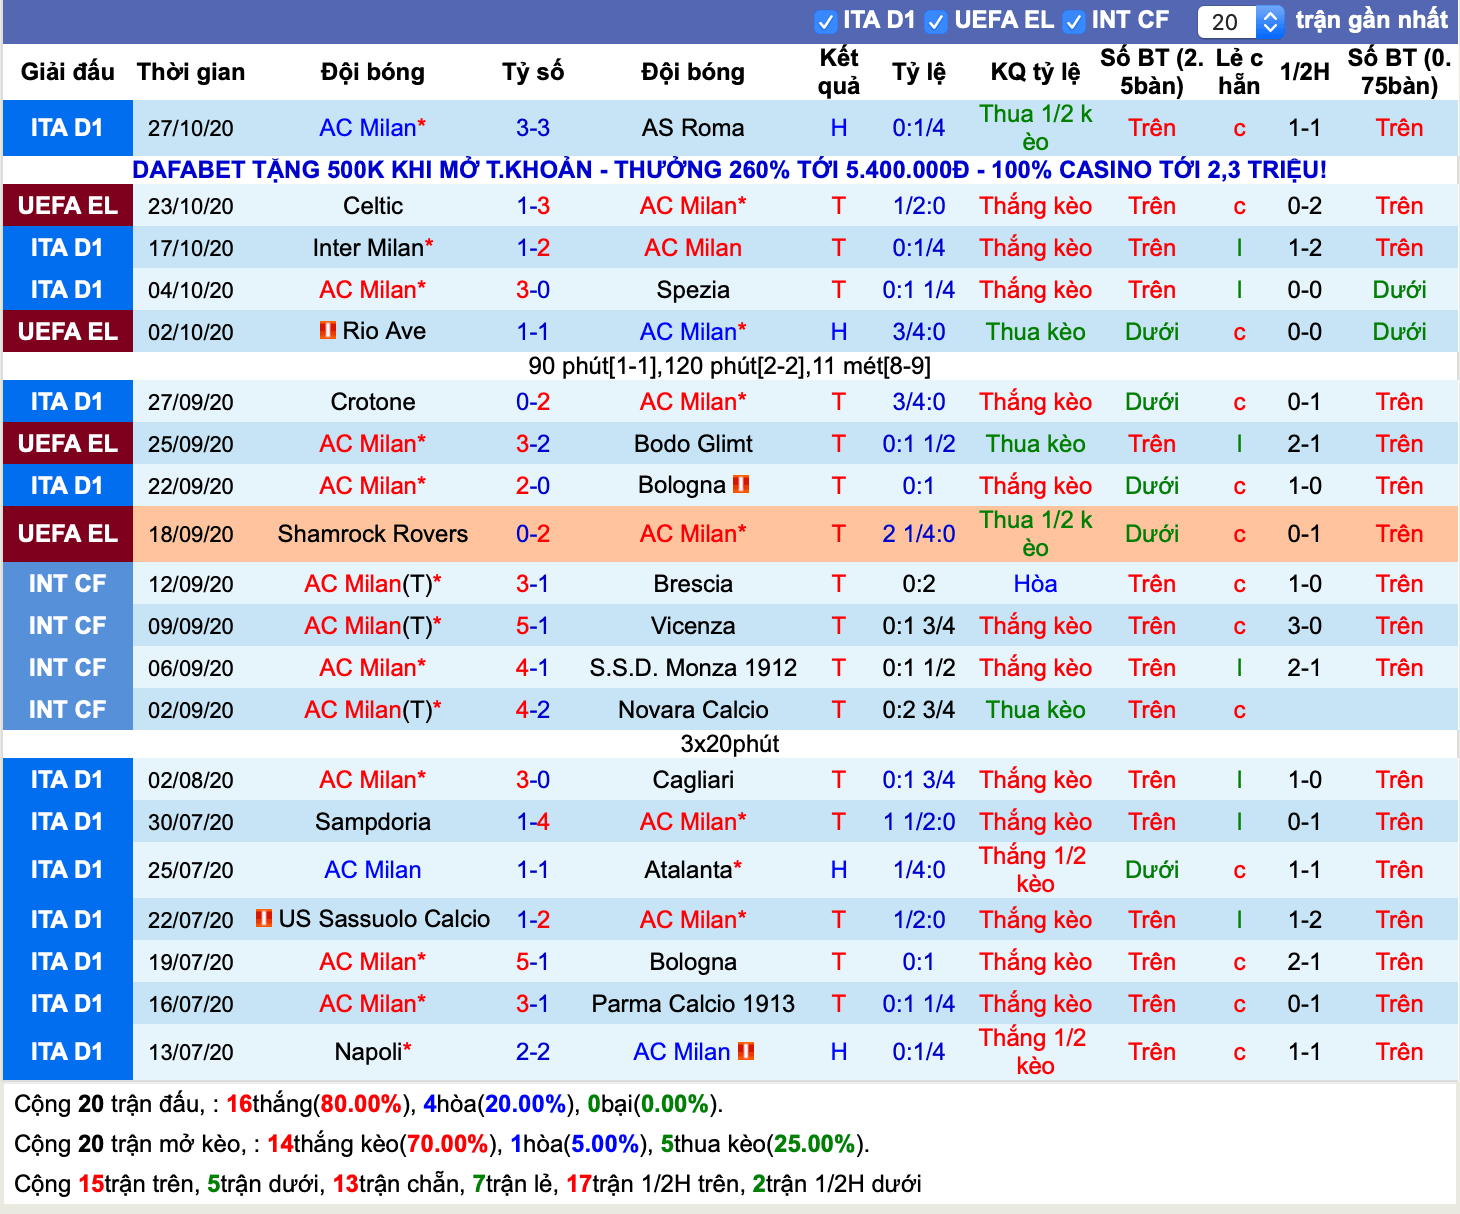
Task: Open the Shamrock Rovers team link
Action: 373,534
